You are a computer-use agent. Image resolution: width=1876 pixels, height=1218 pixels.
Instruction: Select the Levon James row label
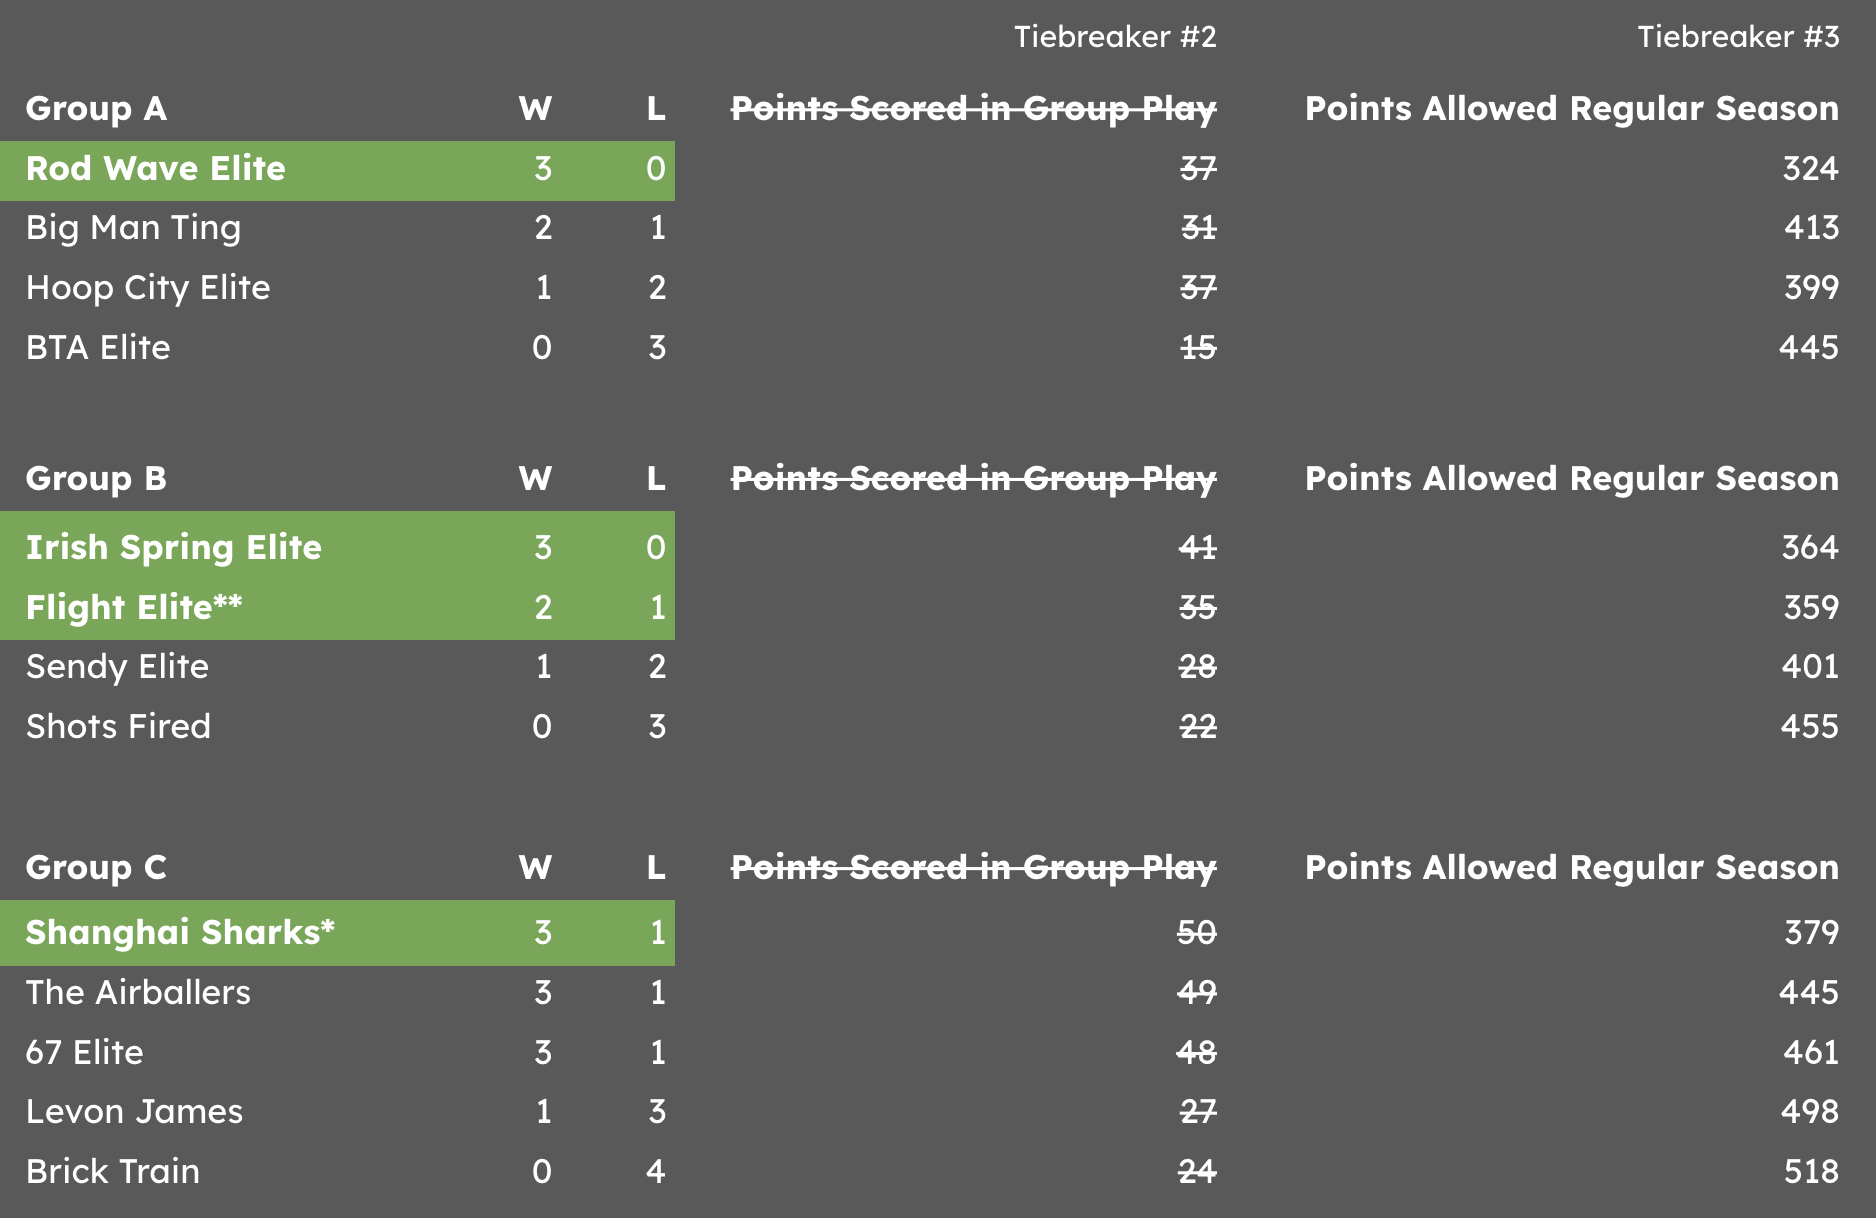point(134,1112)
